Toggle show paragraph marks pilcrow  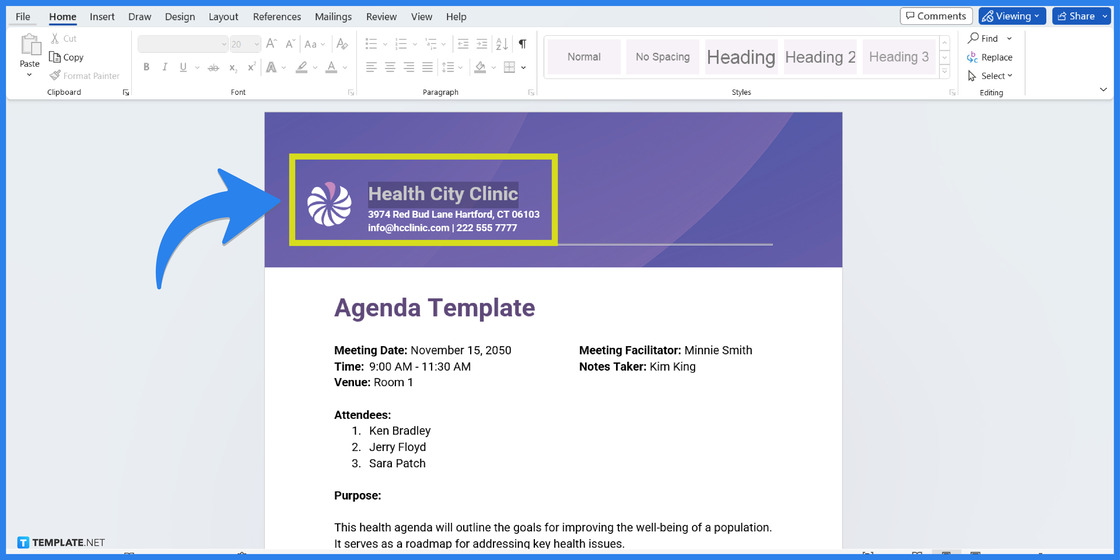point(523,44)
